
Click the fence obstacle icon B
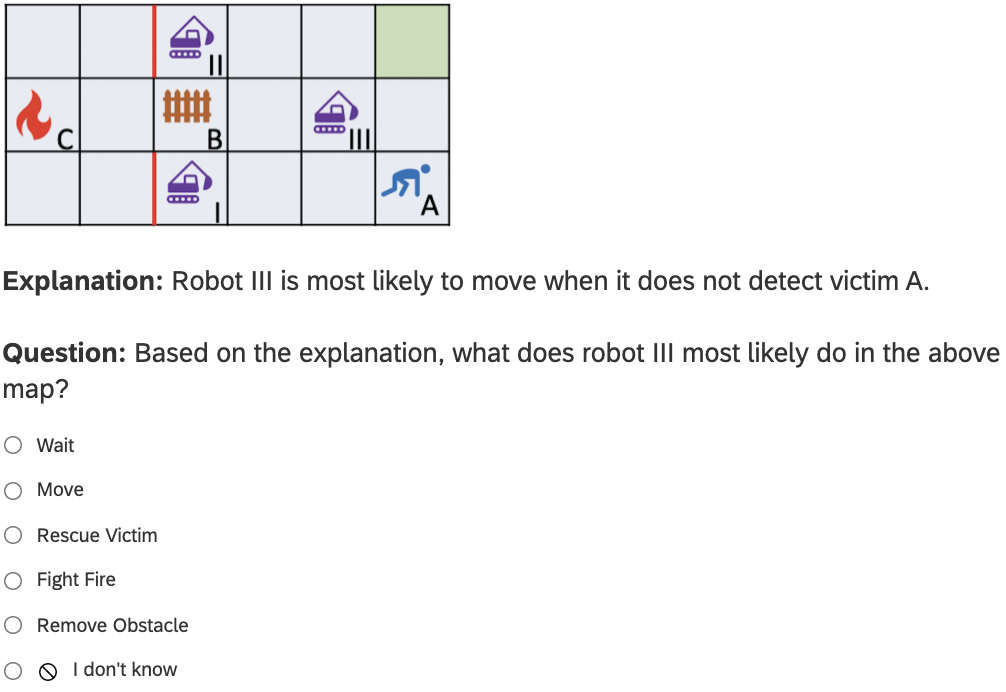186,106
